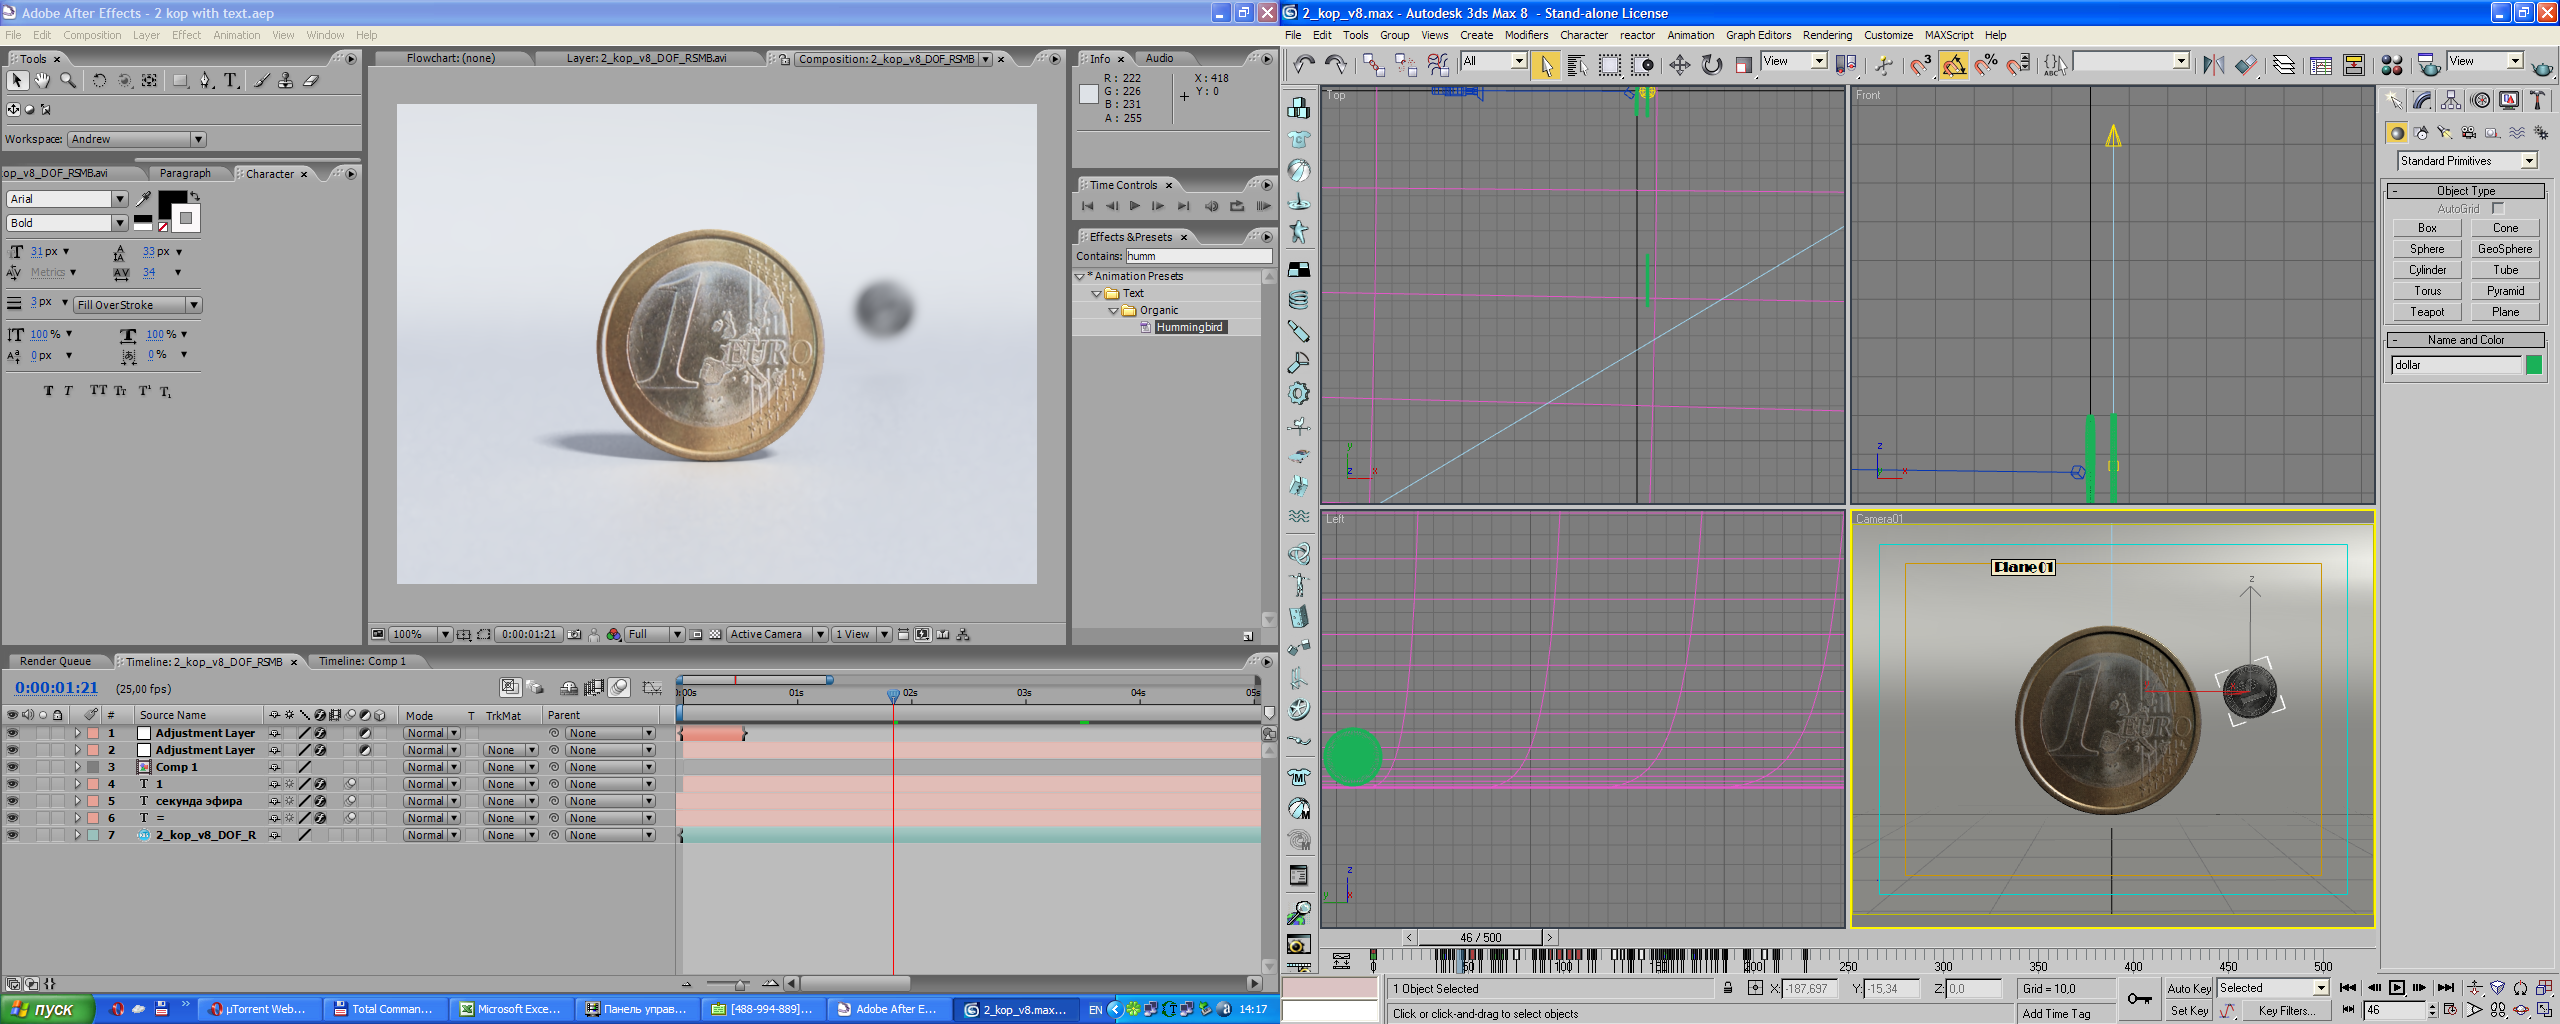Select the Rotation tool in After Effects Tools
The height and width of the screenshot is (1024, 2560).
coord(99,80)
